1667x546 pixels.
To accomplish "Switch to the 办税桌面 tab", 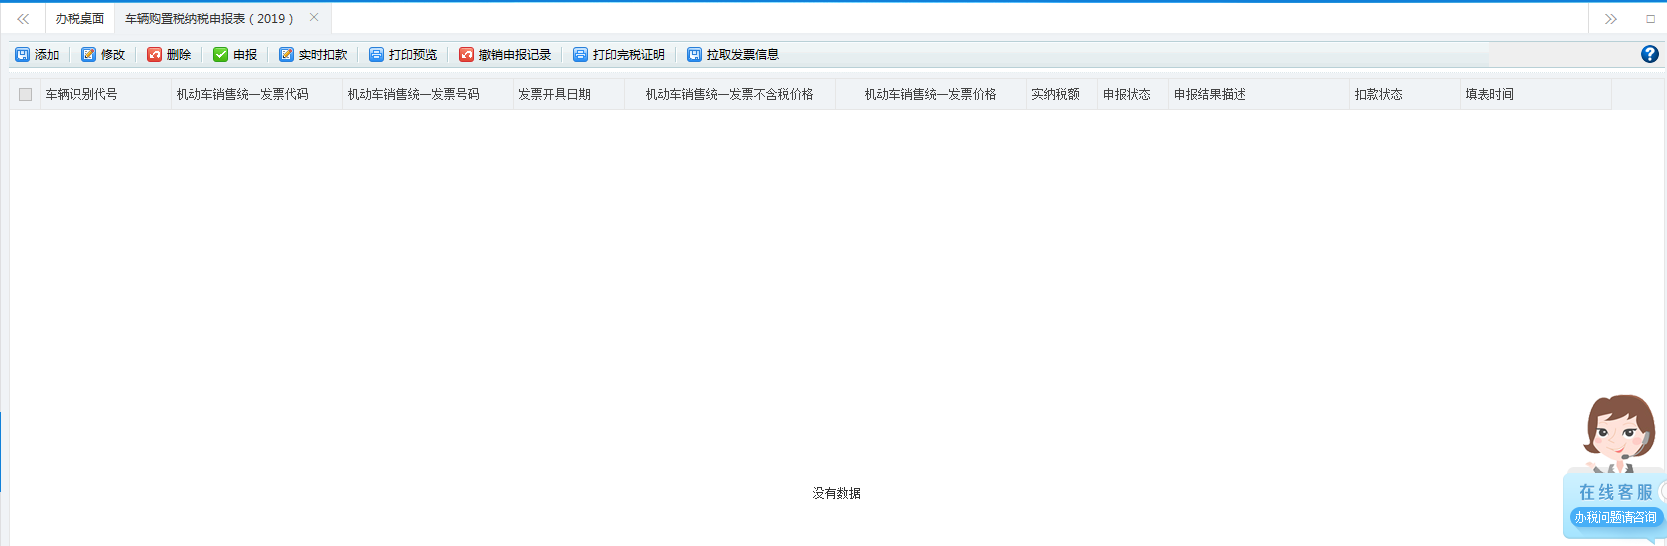I will point(79,19).
